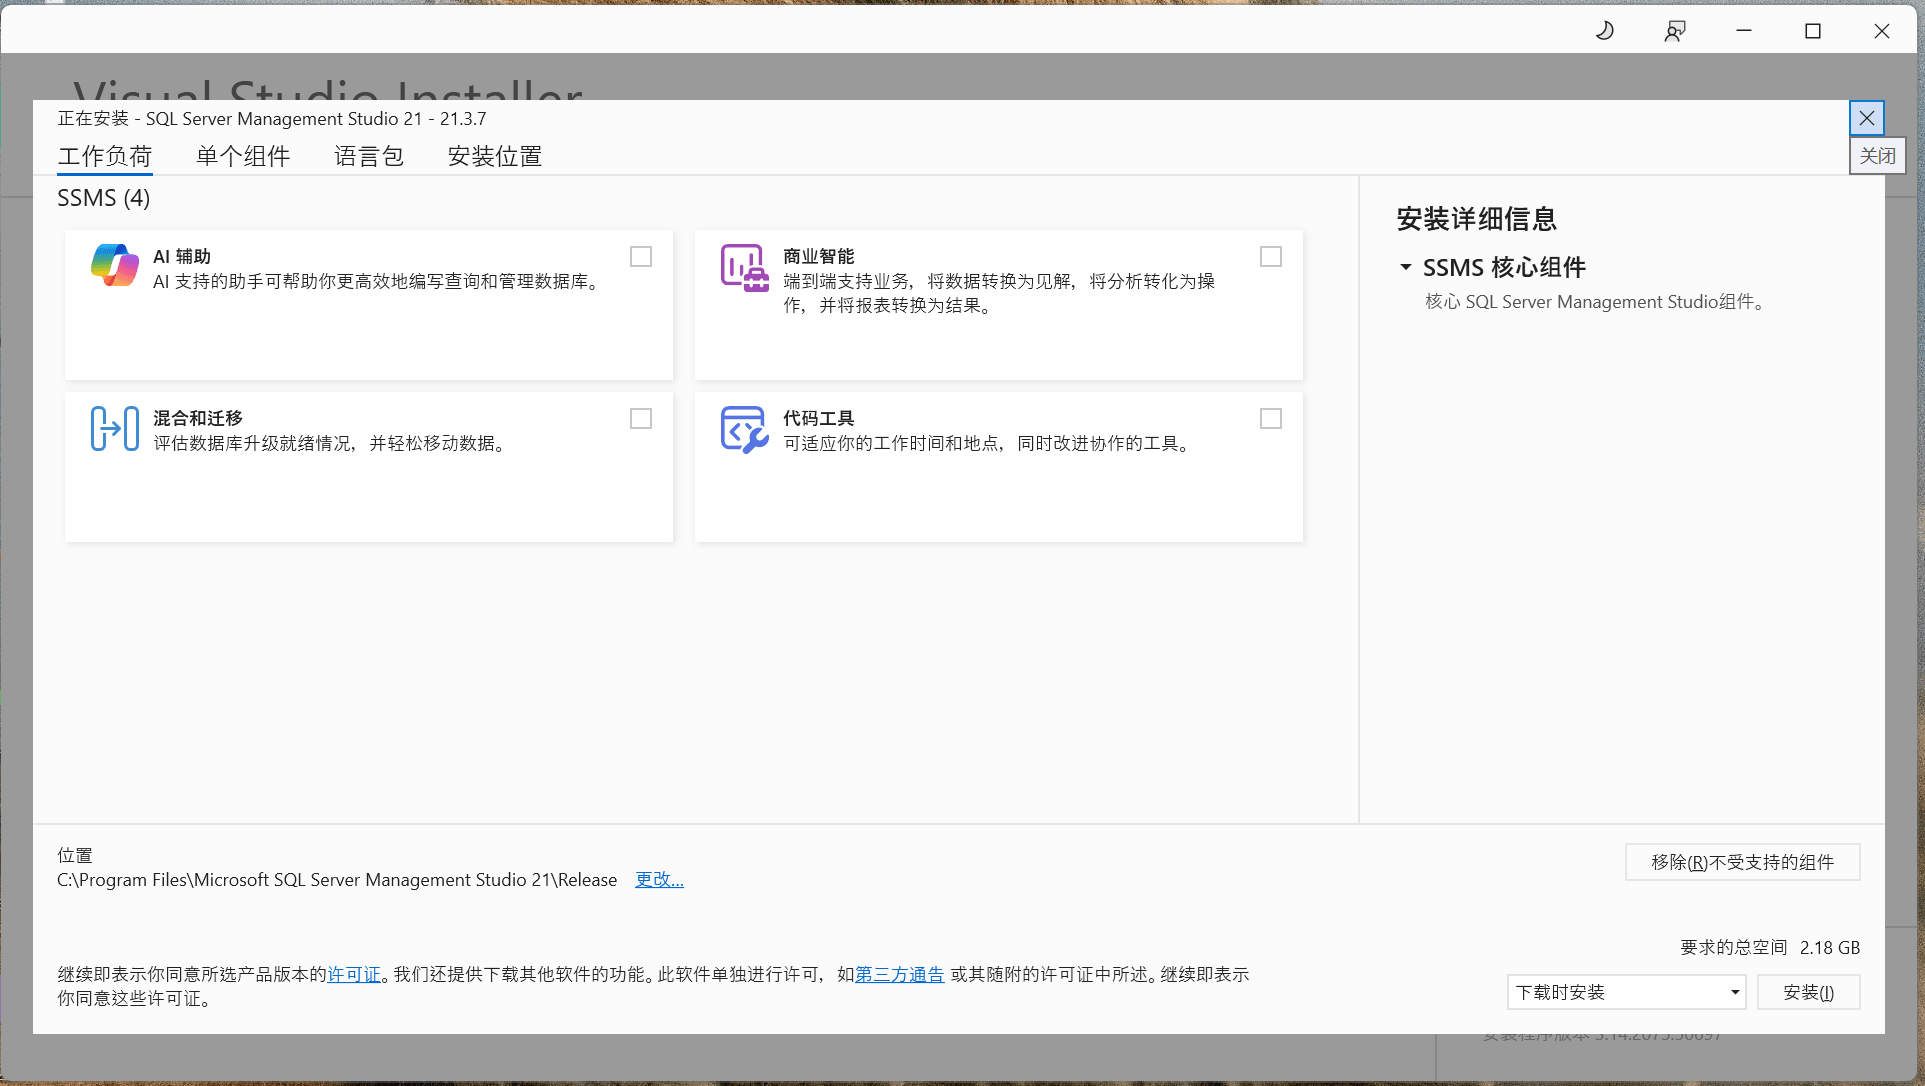Check the AI 辅助 workload checkbox
This screenshot has height=1086, width=1925.
641,257
